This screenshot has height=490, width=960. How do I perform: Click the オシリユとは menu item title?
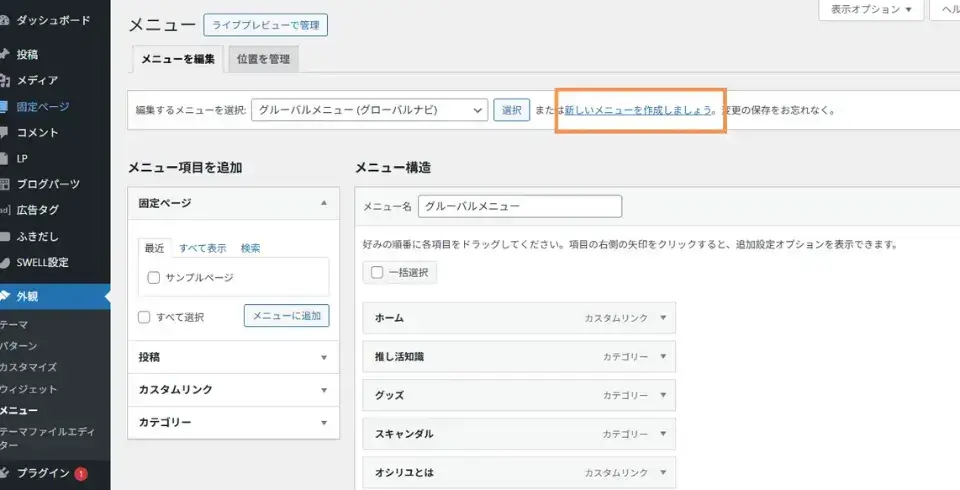[404, 472]
